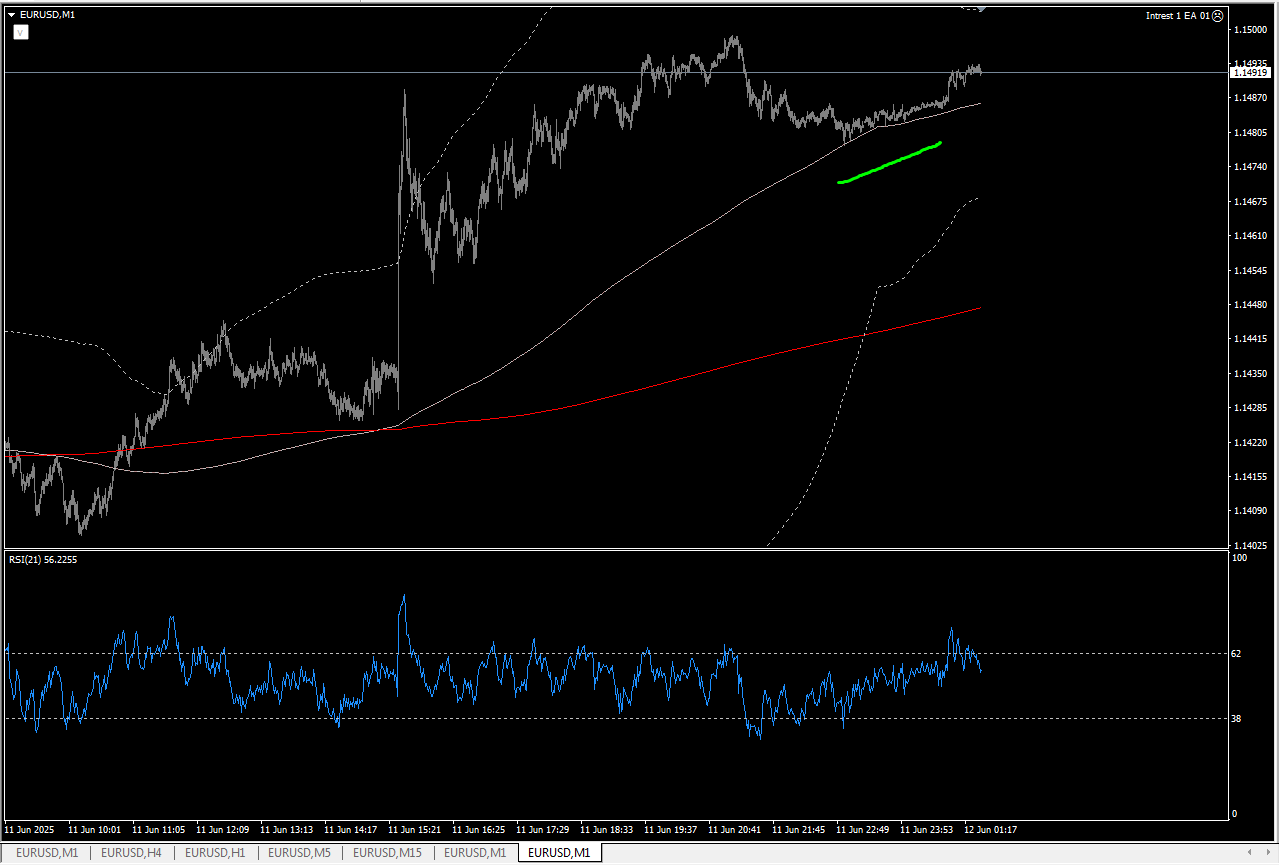Switch to the EURUSD,H4 chart tab
Image resolution: width=1279 pixels, height=865 pixels.
(131, 853)
